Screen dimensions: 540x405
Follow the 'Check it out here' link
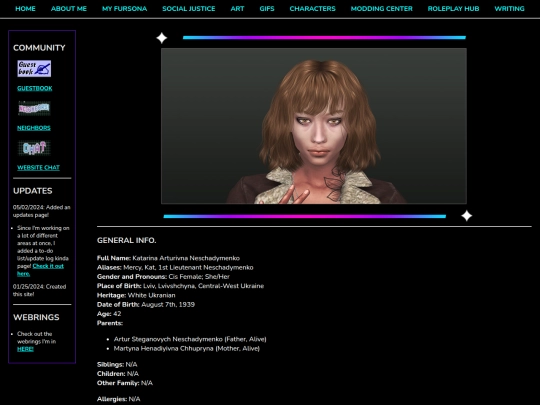pos(40,270)
